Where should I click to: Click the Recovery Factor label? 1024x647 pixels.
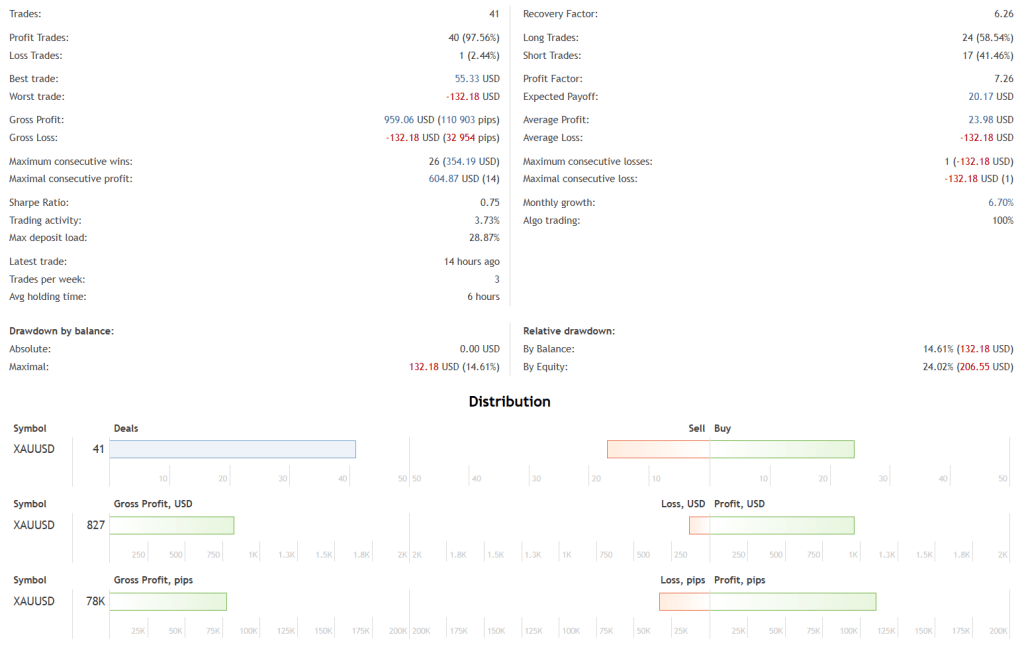point(560,14)
